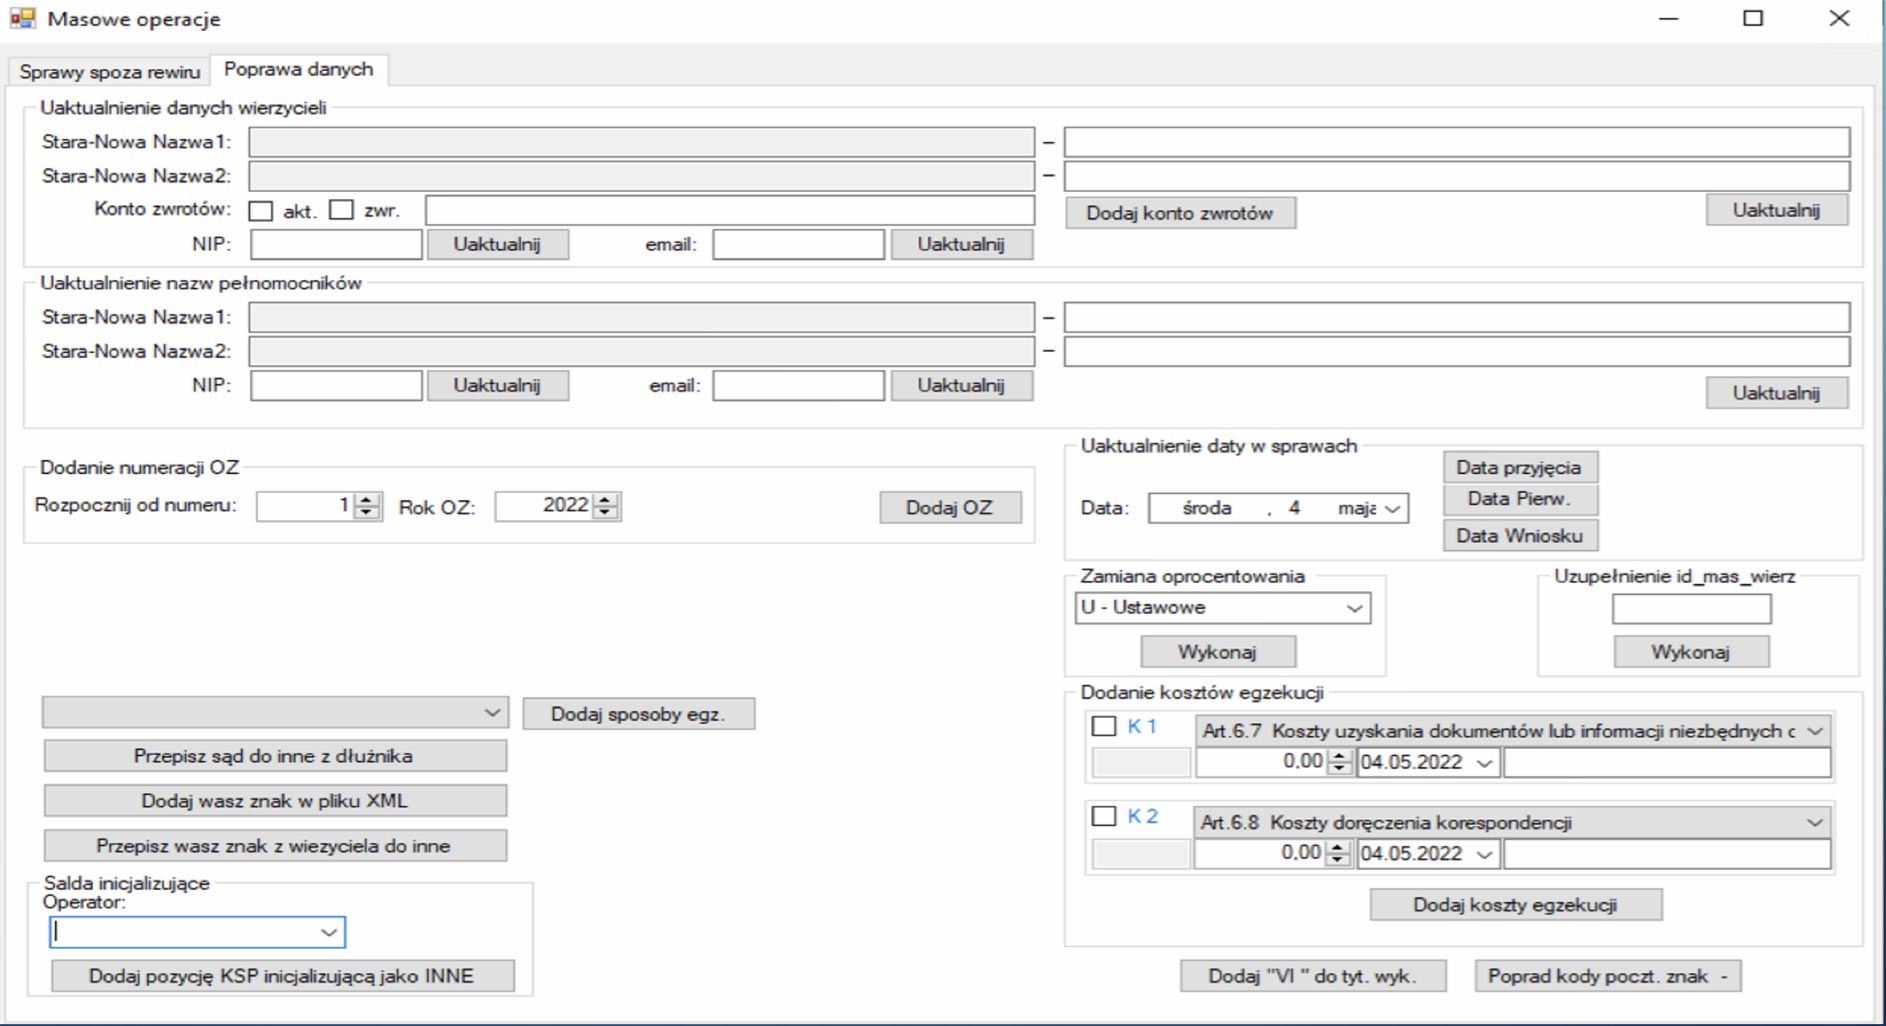1886x1026 pixels.
Task: Check the K1 cost checkbox
Action: click(x=1104, y=727)
